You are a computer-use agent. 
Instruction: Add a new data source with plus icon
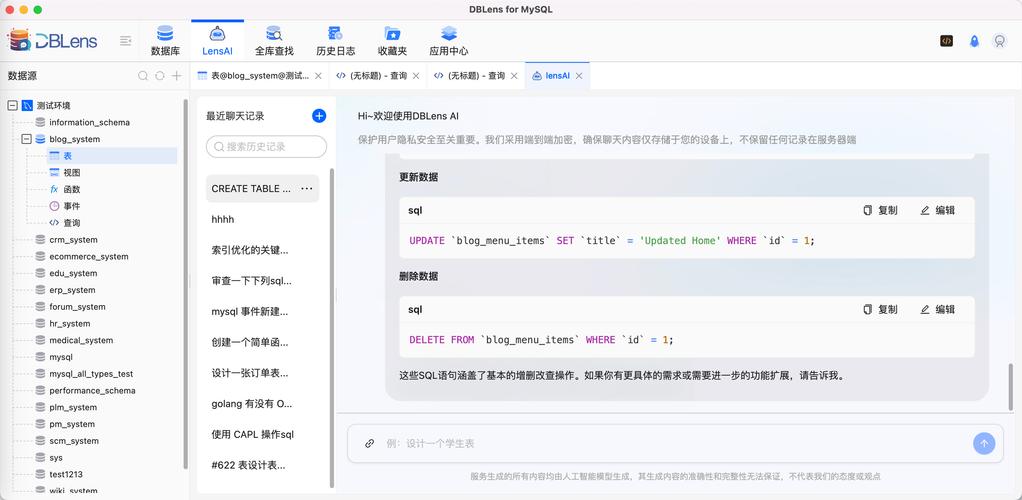coord(177,76)
